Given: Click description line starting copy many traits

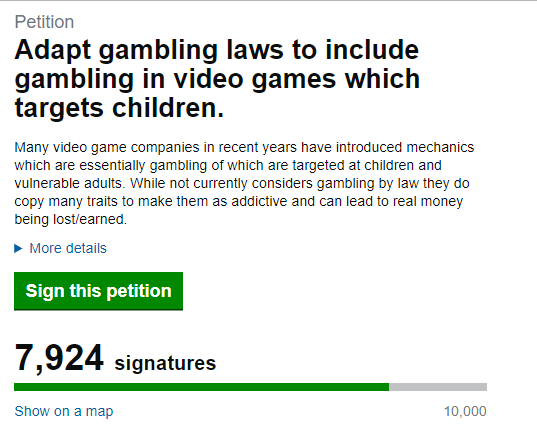Looking at the screenshot, I should [x=239, y=201].
